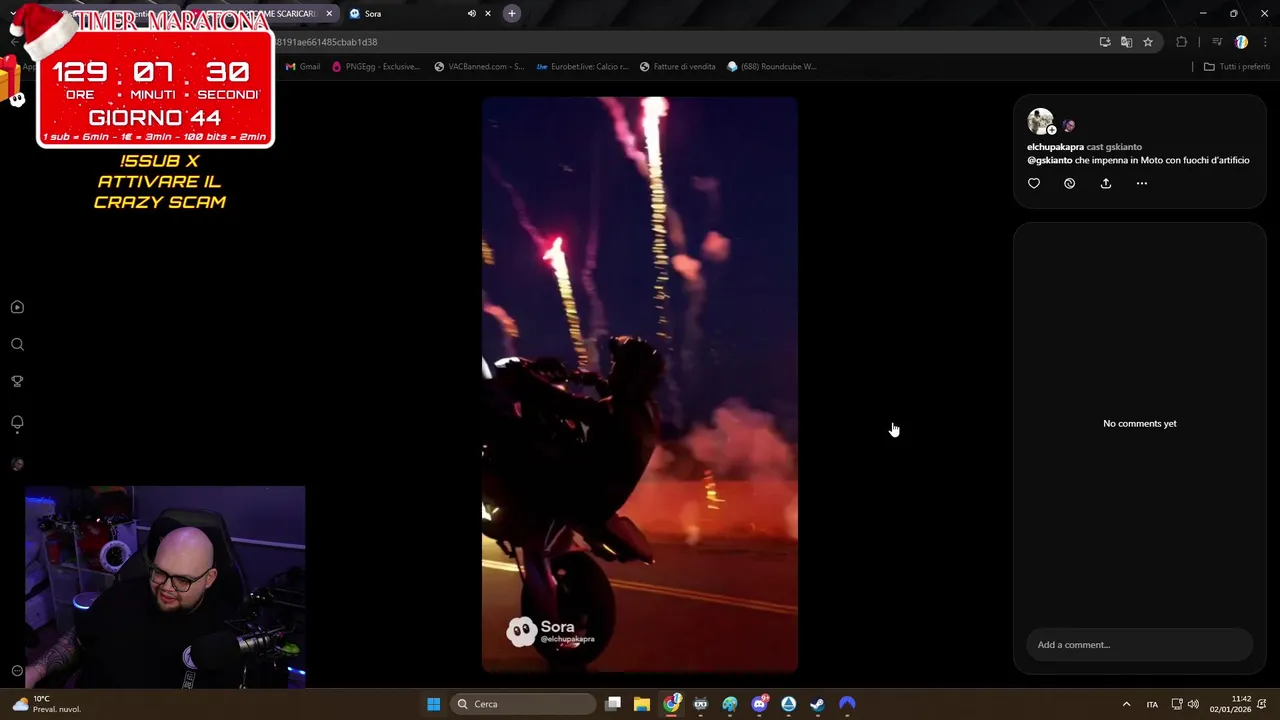Close the Sora browser tab
The image size is (1280, 720).
(488, 14)
